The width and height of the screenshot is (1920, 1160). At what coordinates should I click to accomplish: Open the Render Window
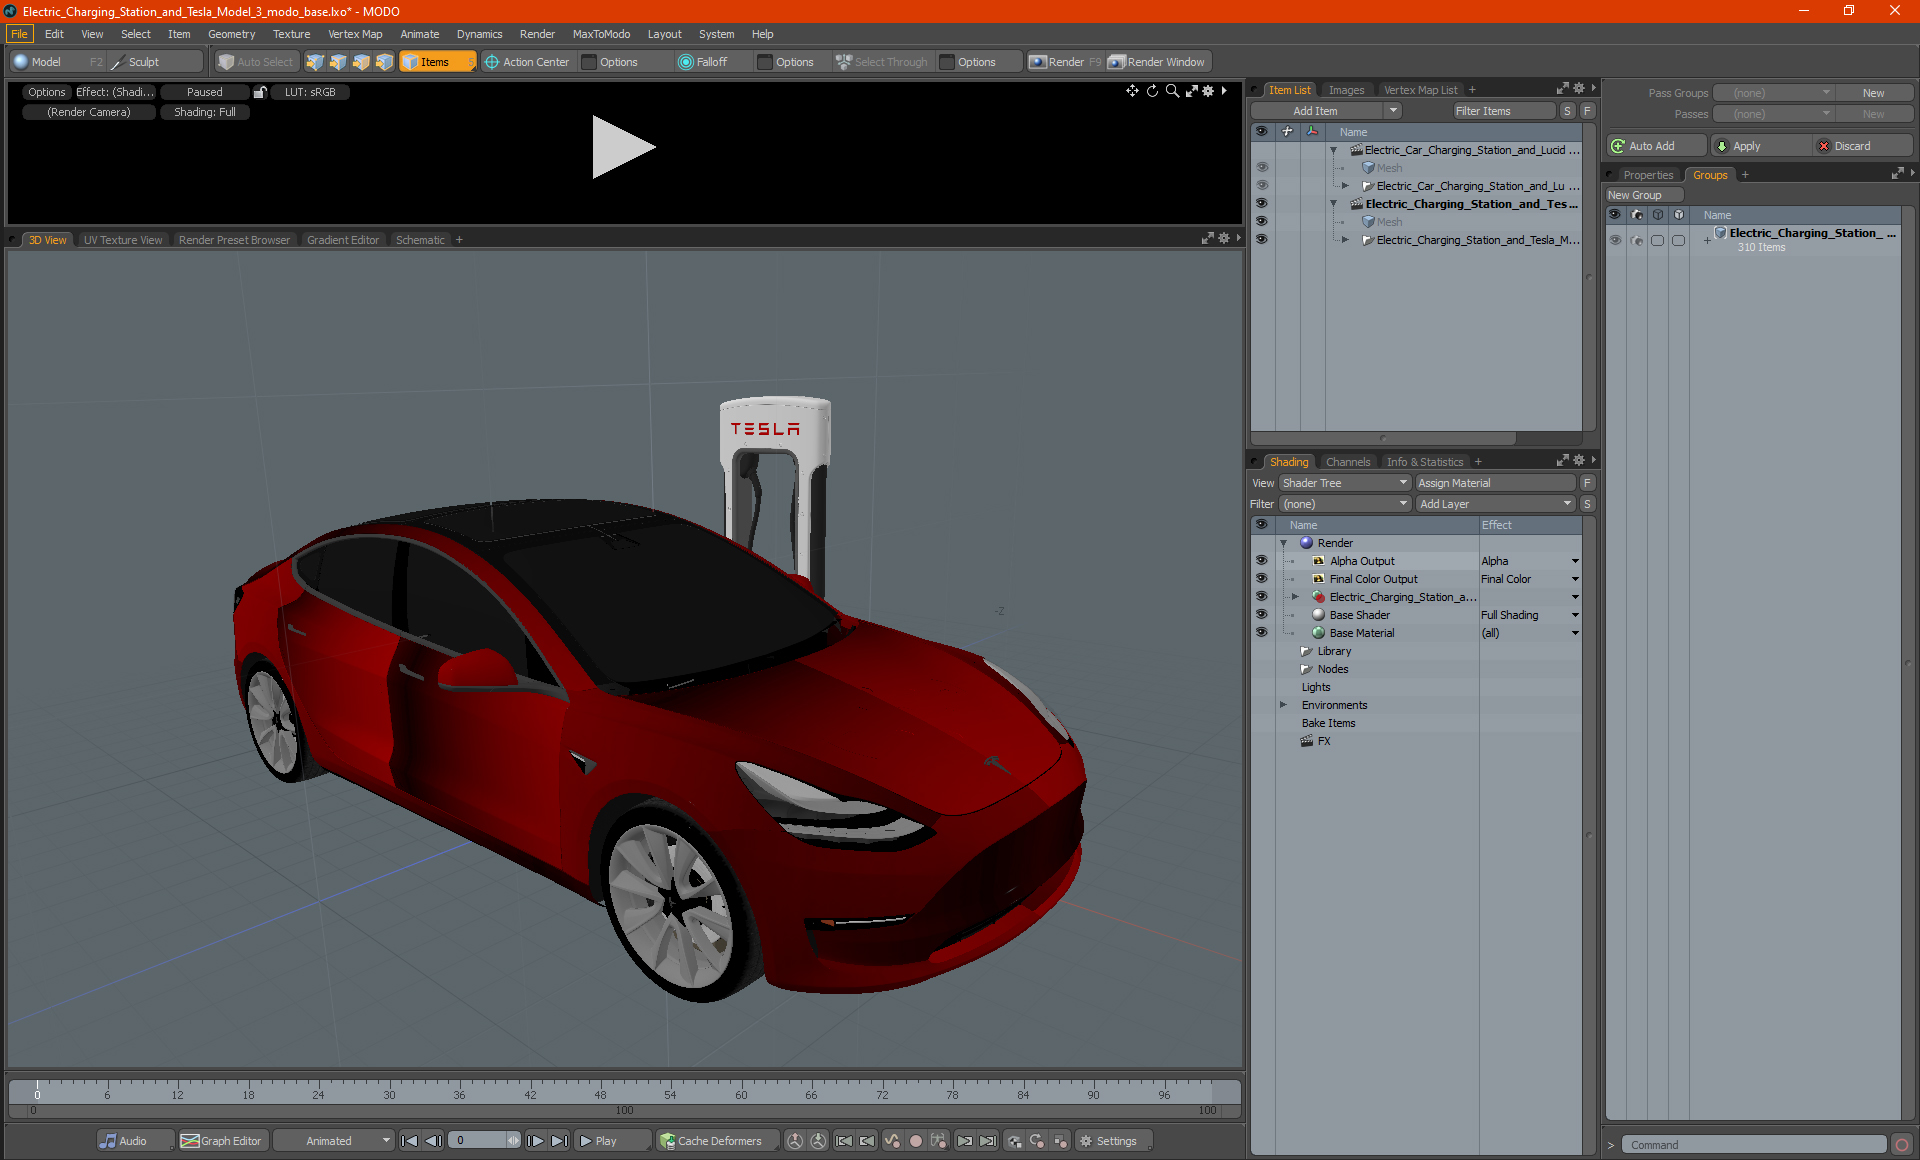point(1158,62)
